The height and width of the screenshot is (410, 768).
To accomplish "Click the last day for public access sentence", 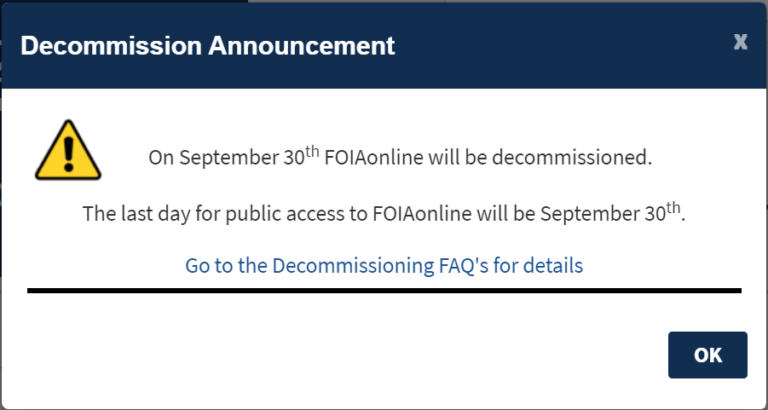I will click(x=384, y=213).
